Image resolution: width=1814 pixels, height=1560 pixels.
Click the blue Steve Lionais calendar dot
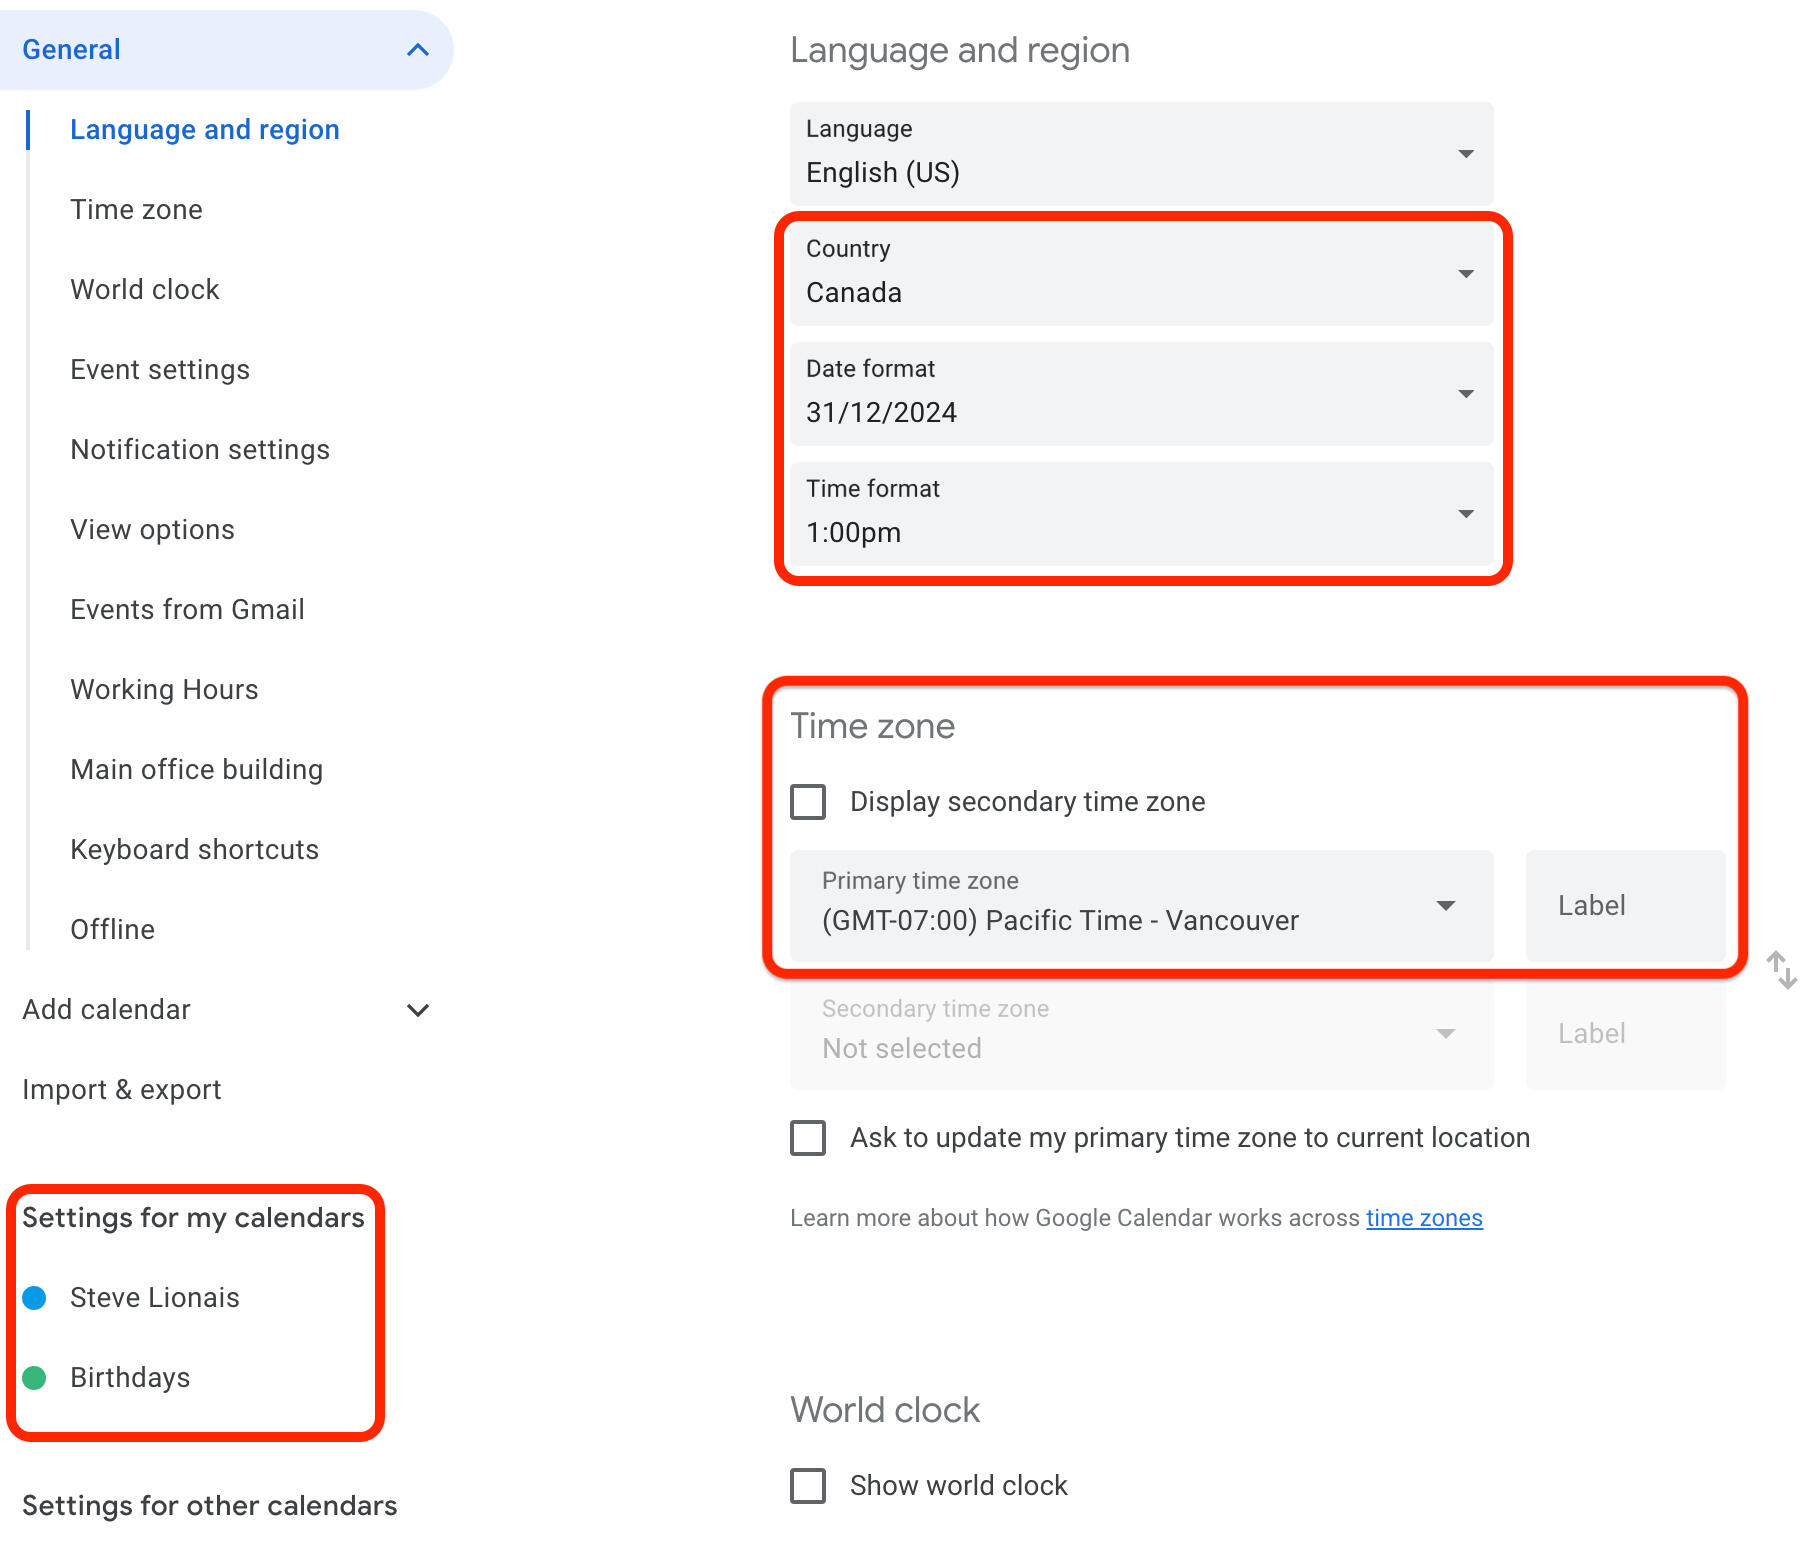35,1298
